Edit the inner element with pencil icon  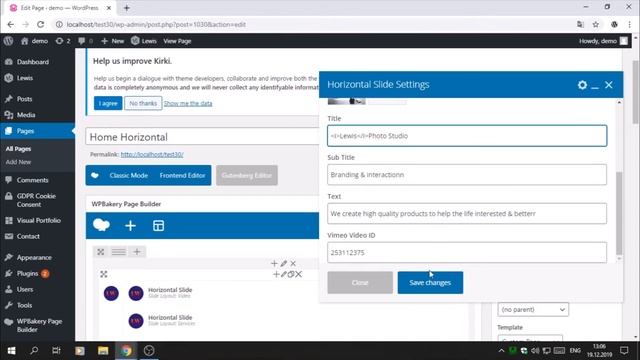coord(283,274)
